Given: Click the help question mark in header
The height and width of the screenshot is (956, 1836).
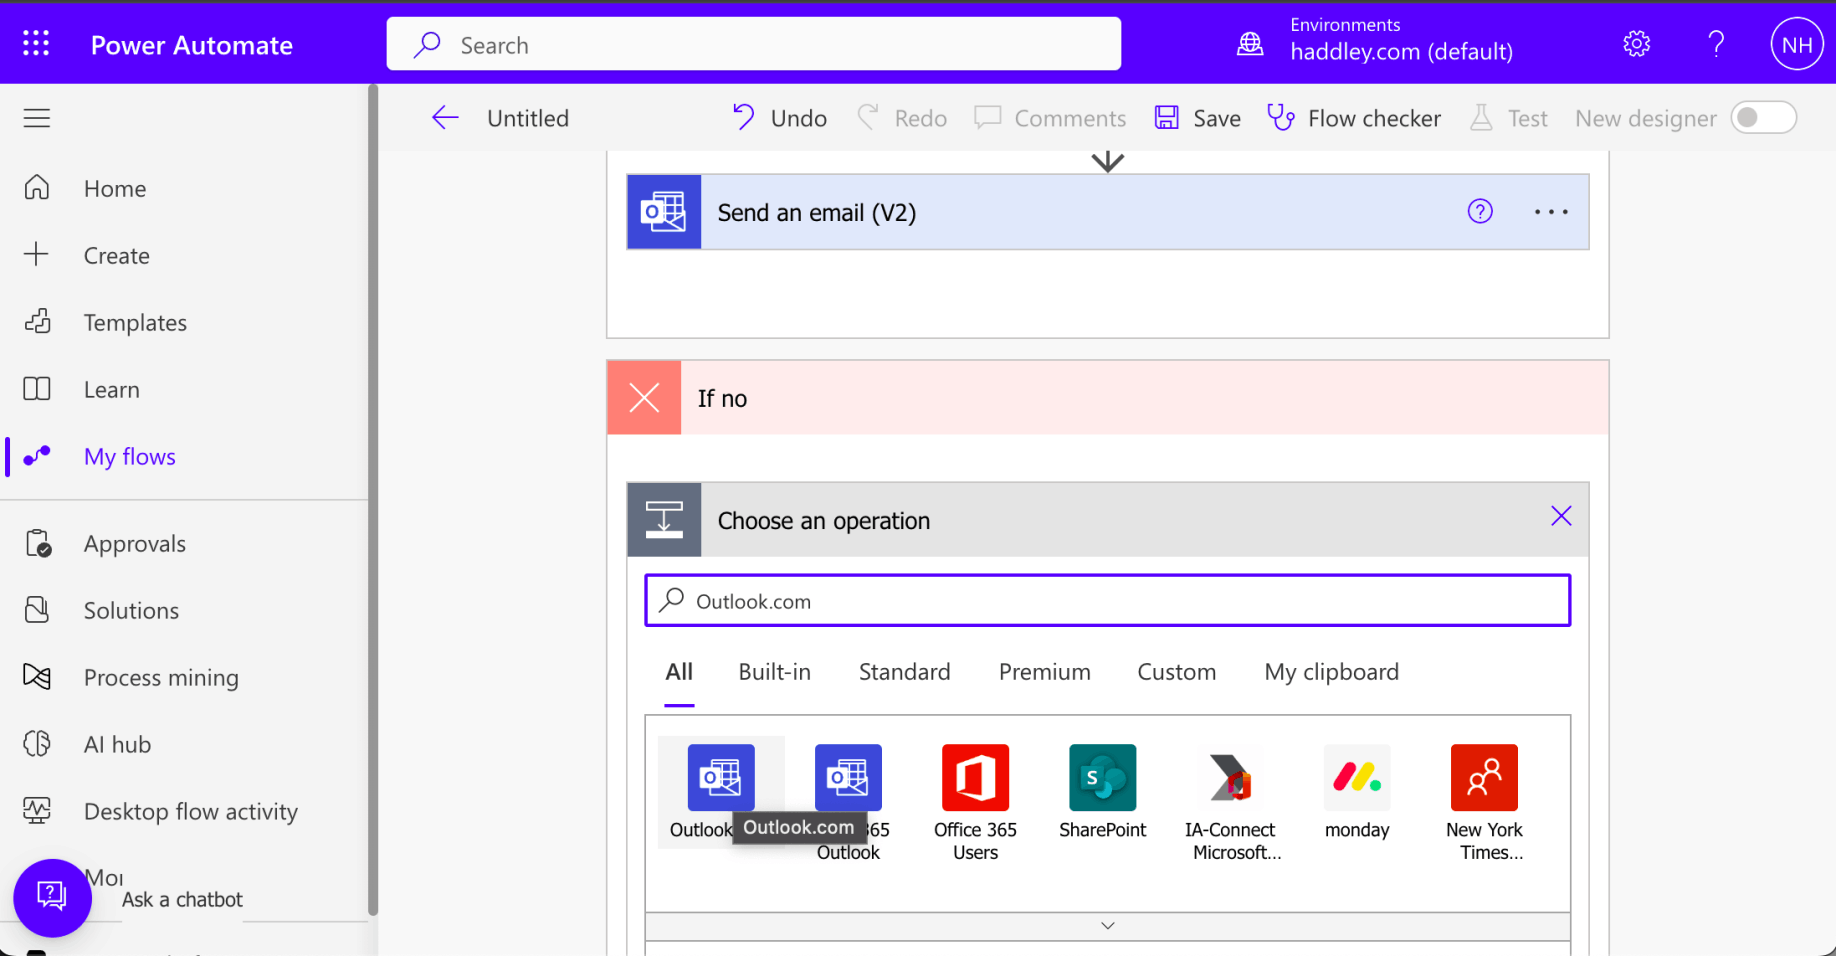Looking at the screenshot, I should tap(1716, 44).
